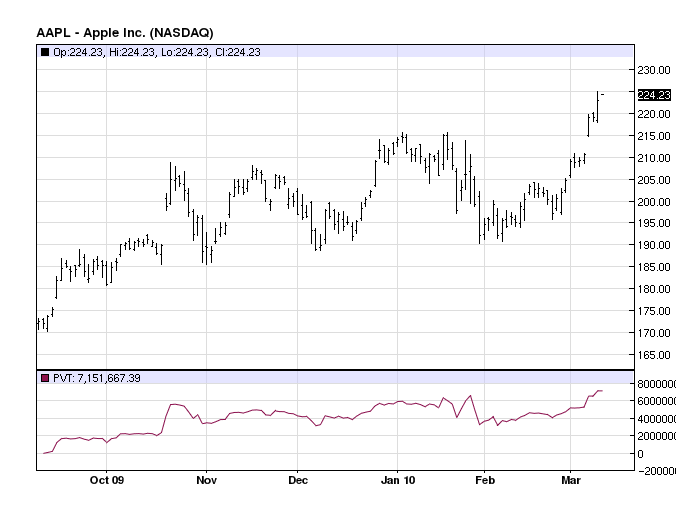Click the Cl:224.23 close price text
The image size is (700, 512).
click(x=238, y=52)
